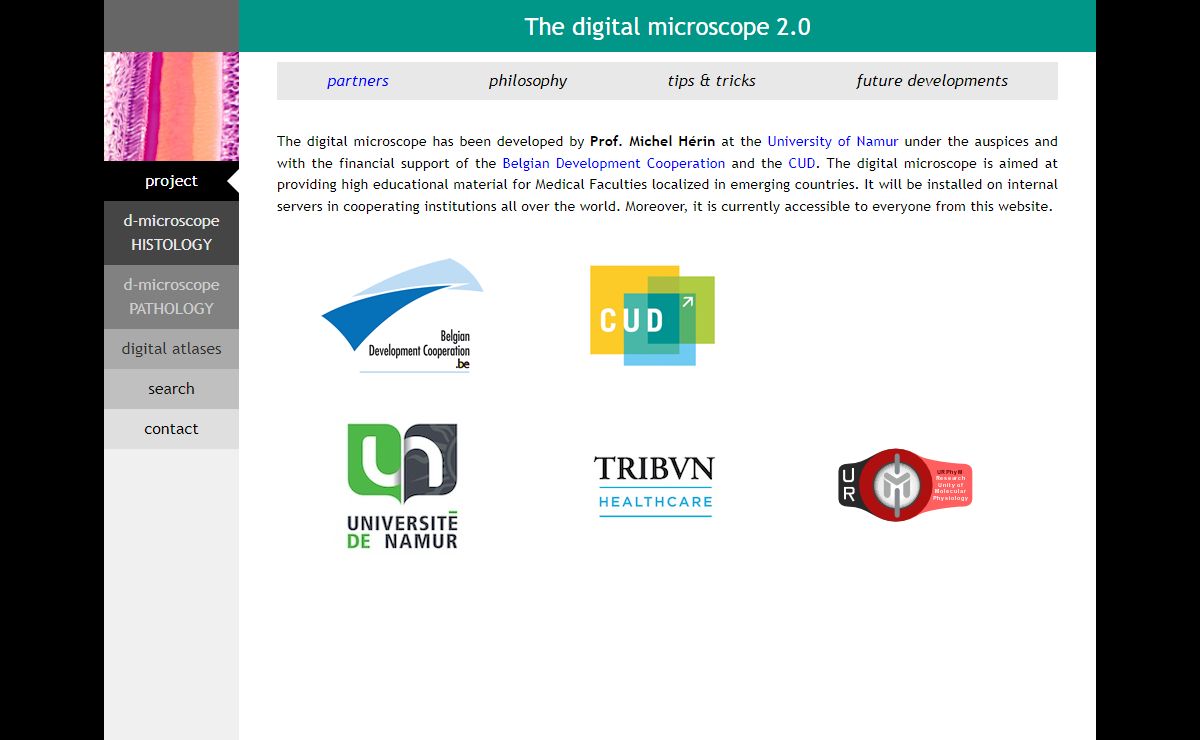Viewport: 1200px width, 740px height.
Task: Click the URPhyM research unit logo
Action: tap(905, 485)
